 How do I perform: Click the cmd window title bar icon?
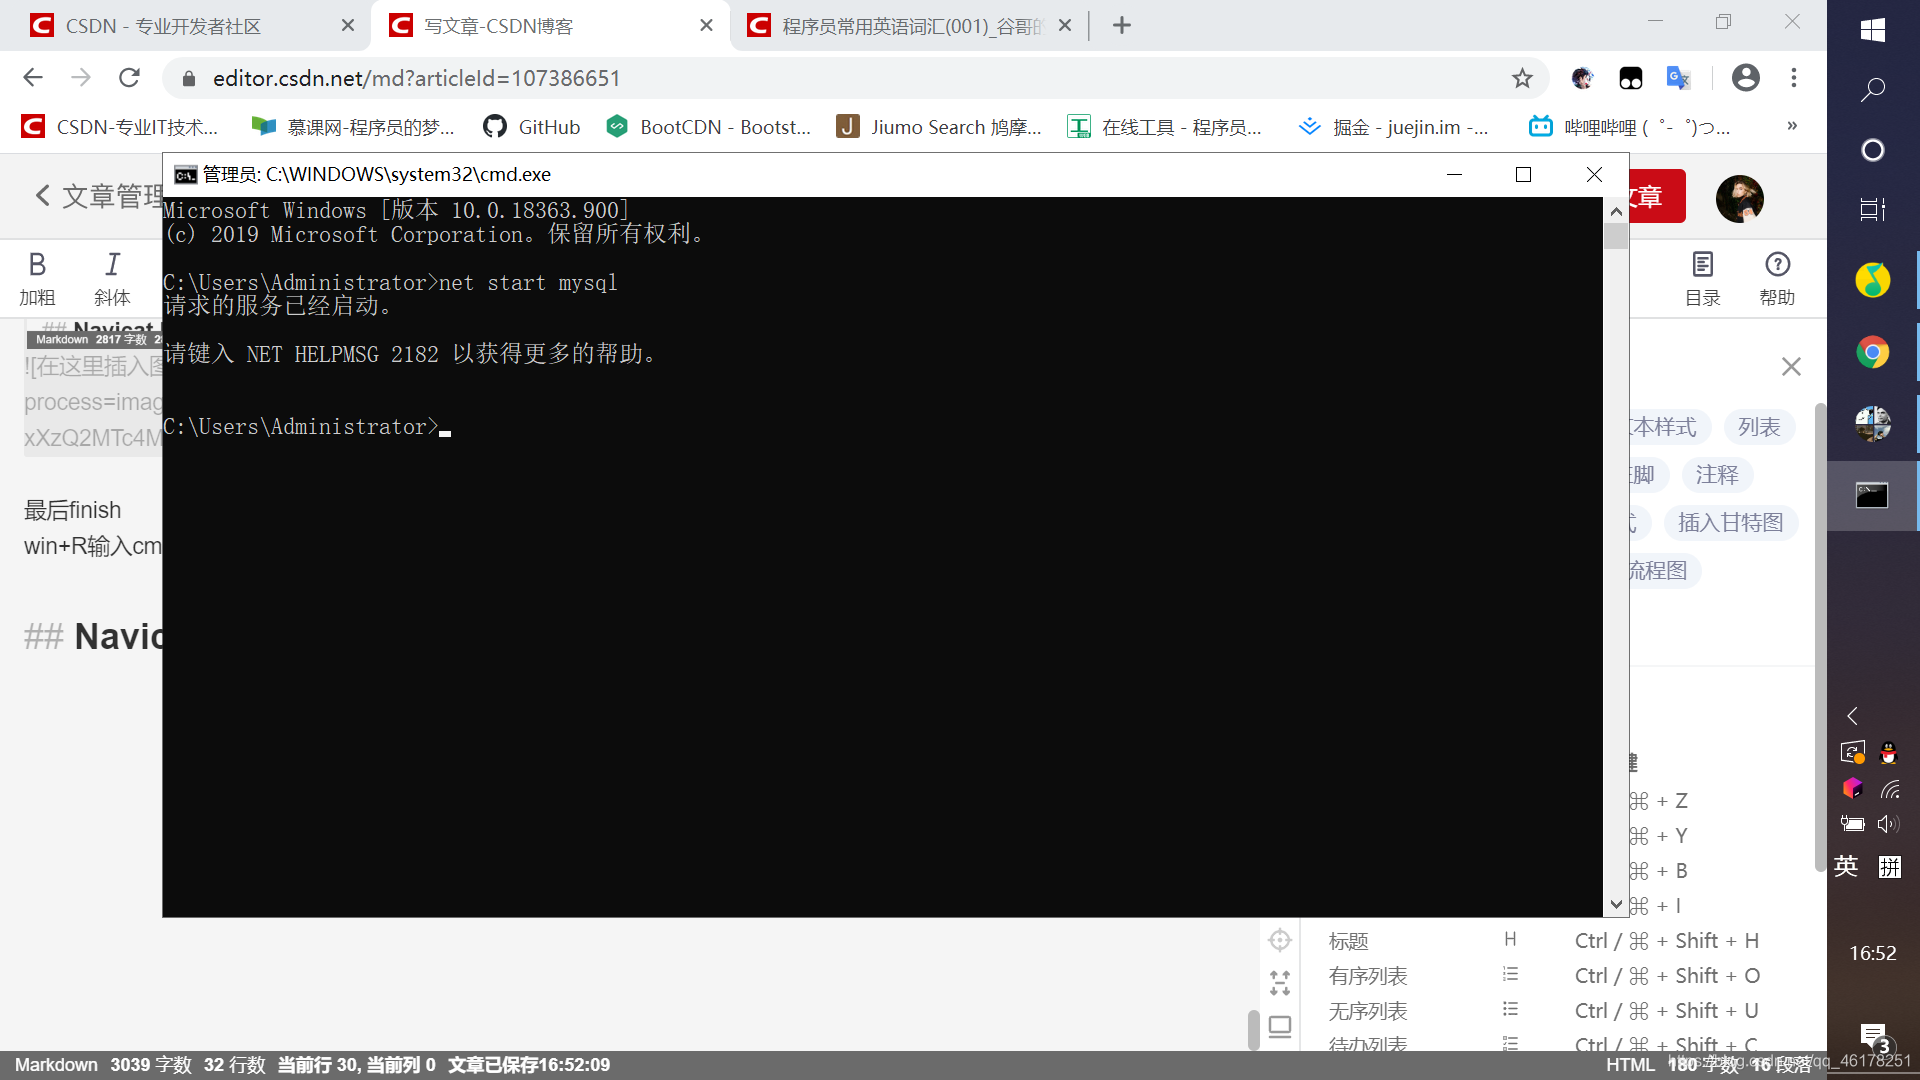tap(185, 175)
